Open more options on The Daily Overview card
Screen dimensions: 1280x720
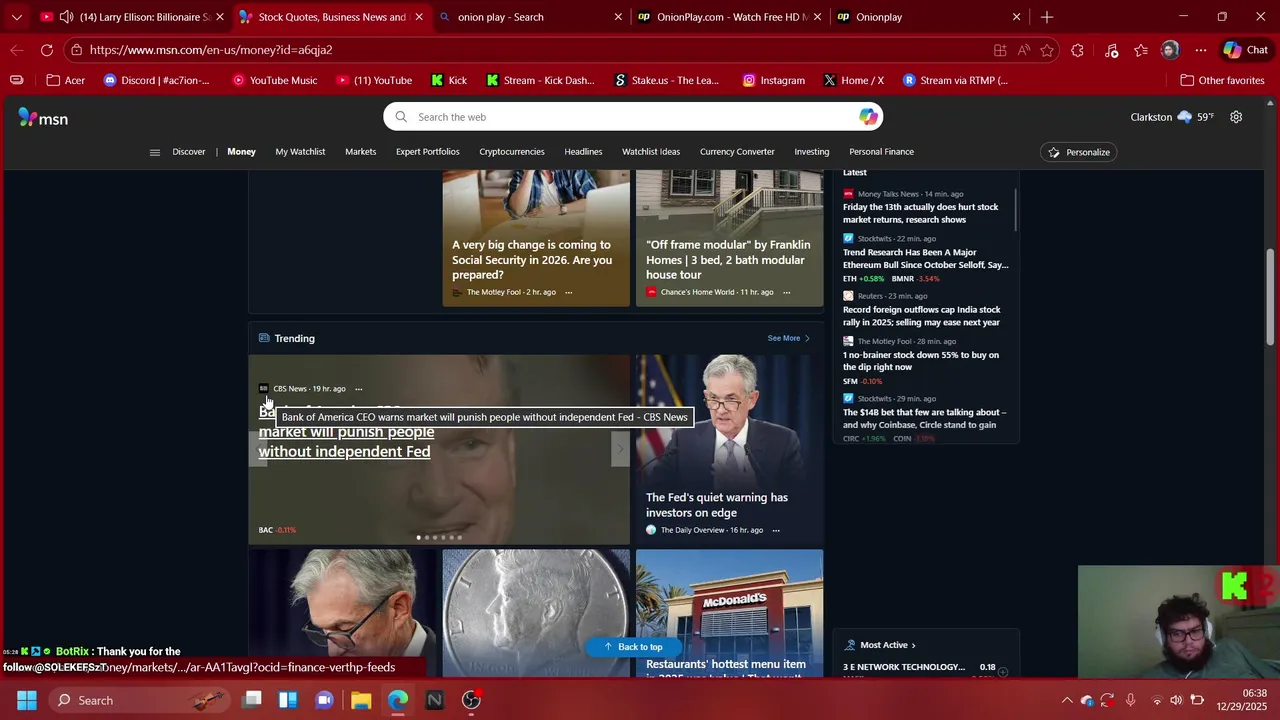pyautogui.click(x=776, y=530)
